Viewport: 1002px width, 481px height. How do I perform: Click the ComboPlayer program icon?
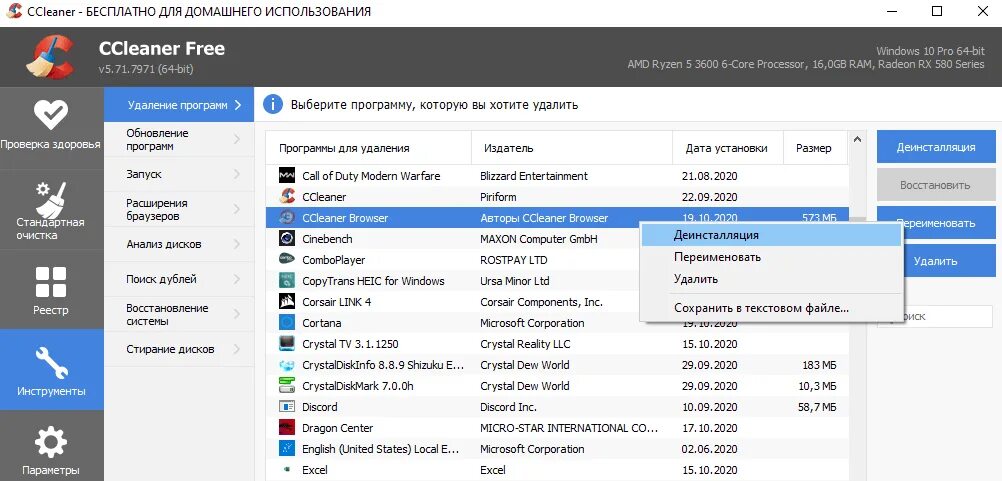pos(287,260)
